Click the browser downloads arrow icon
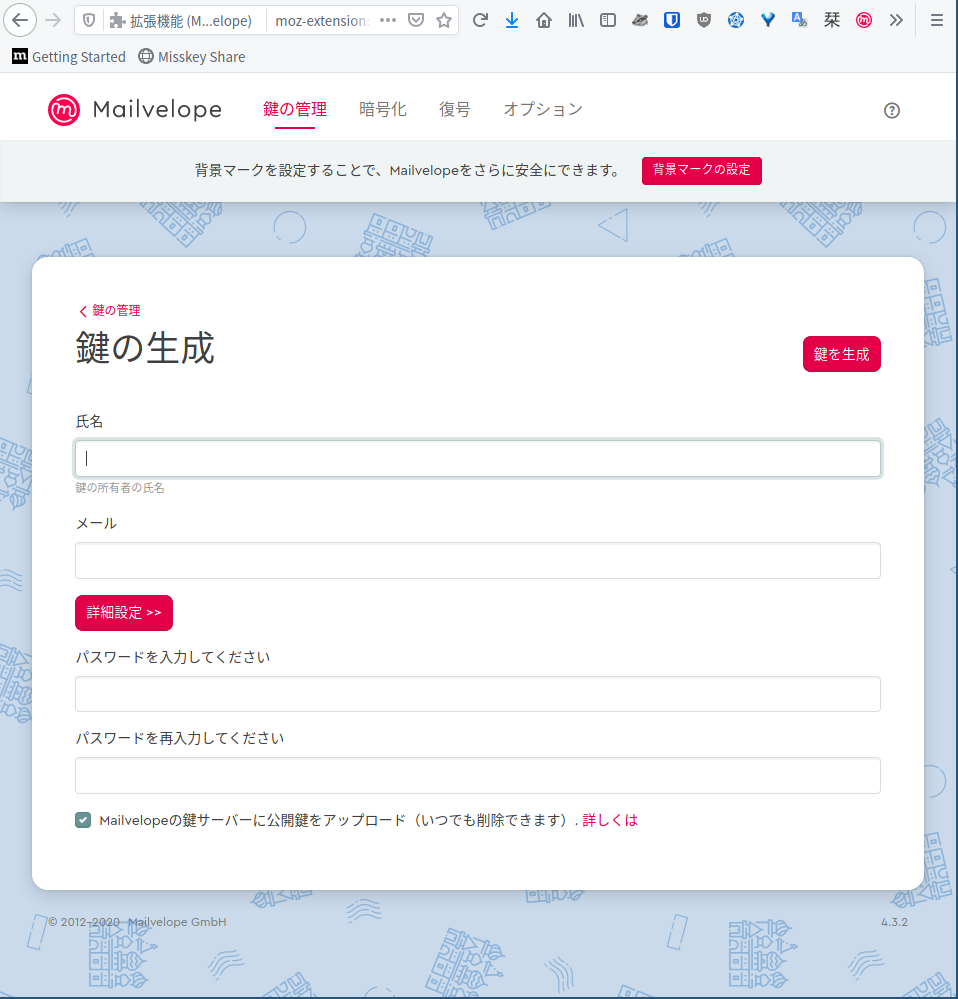This screenshot has height=999, width=958. pos(511,20)
